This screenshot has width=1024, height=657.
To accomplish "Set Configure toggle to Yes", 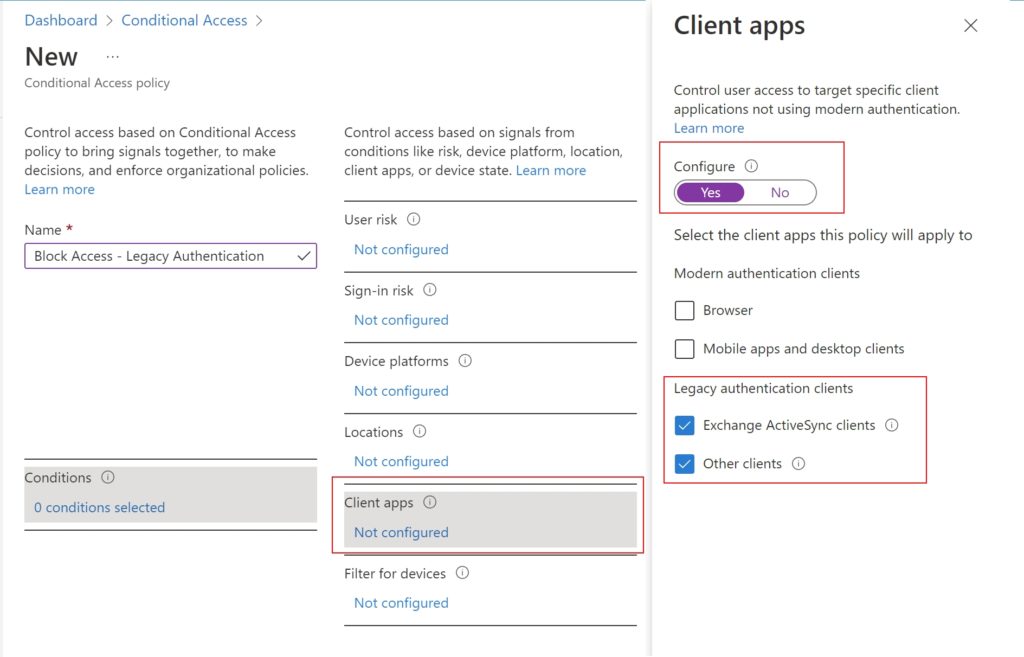I will coord(711,193).
